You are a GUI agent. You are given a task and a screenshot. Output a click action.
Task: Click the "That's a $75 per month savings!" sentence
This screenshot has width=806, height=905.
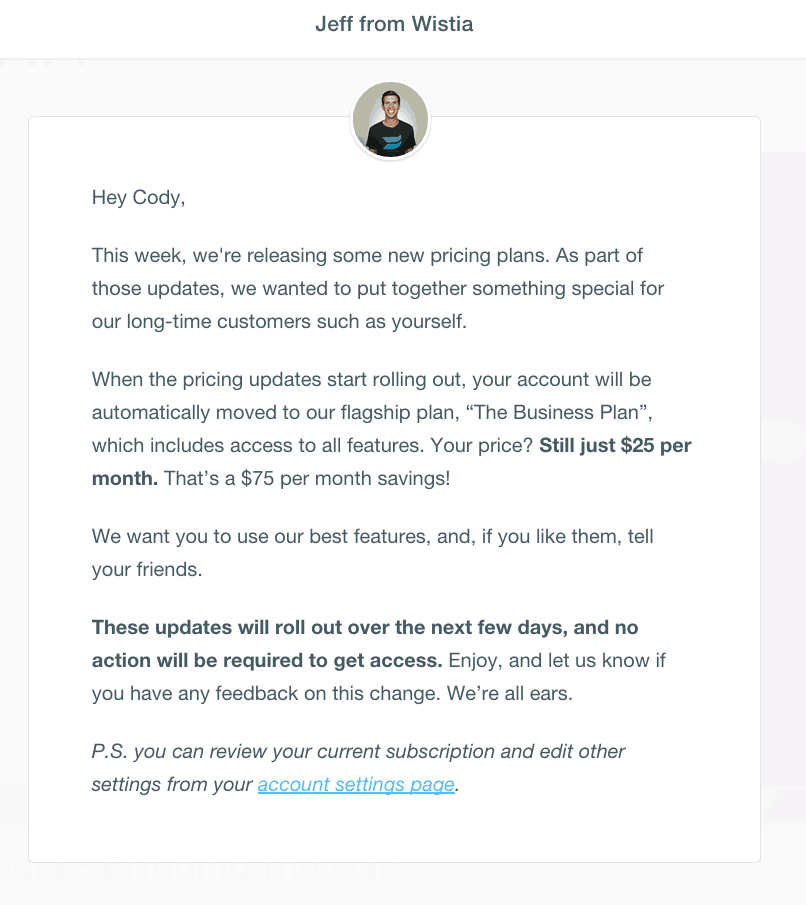click(x=306, y=479)
